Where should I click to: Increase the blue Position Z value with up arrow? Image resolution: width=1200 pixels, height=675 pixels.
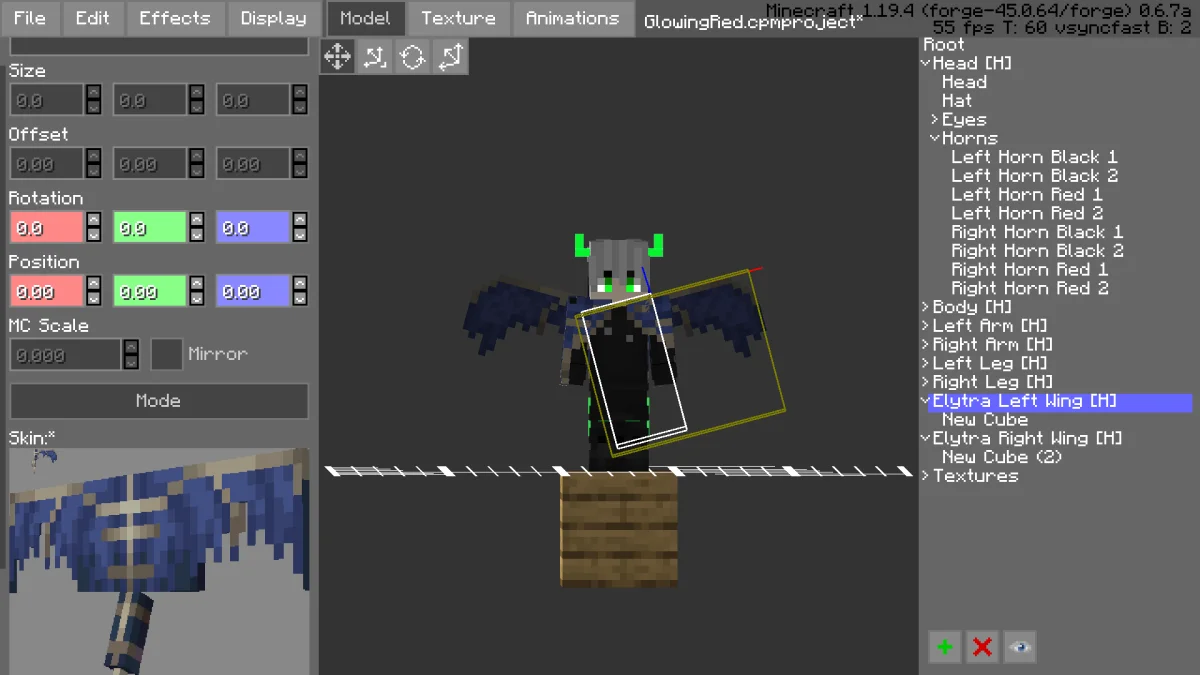300,284
